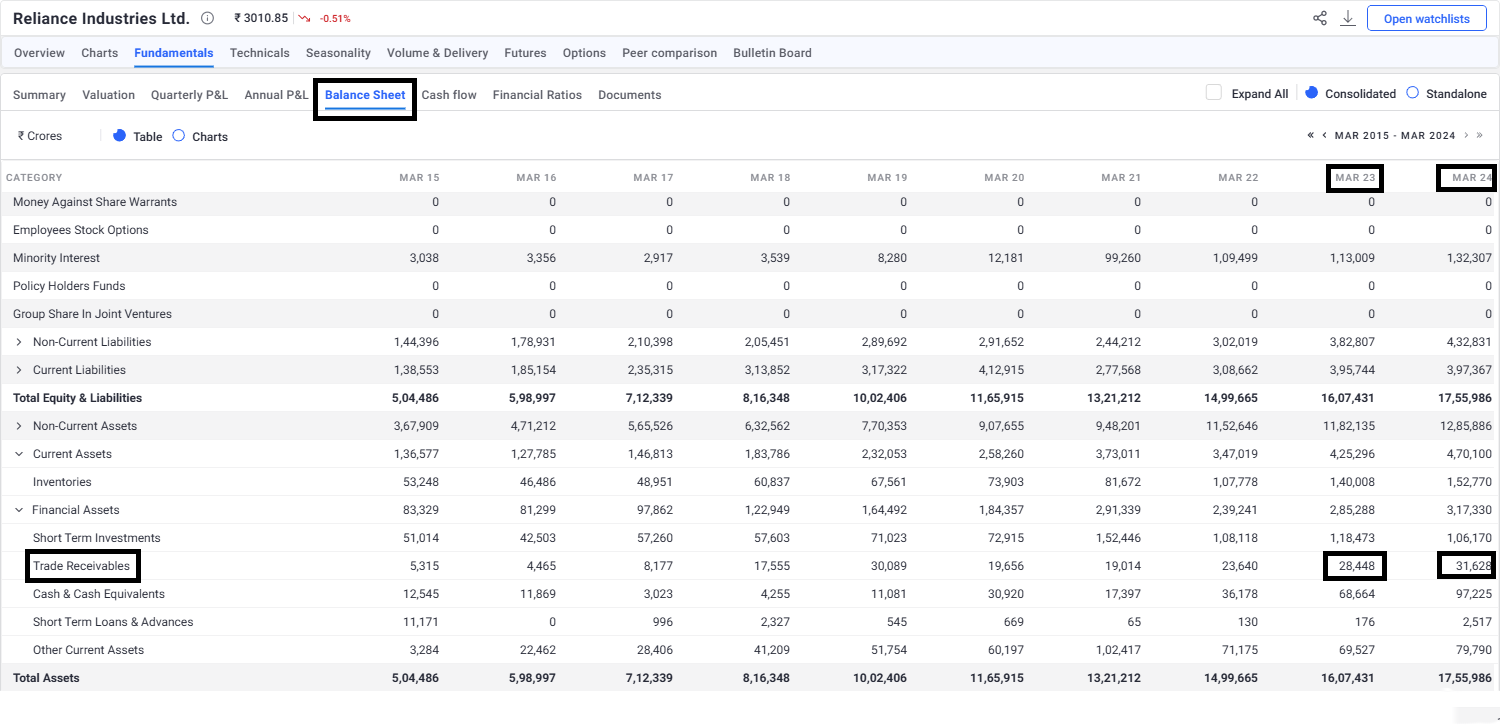Open the Futures tab
1500x726 pixels.
click(x=525, y=53)
